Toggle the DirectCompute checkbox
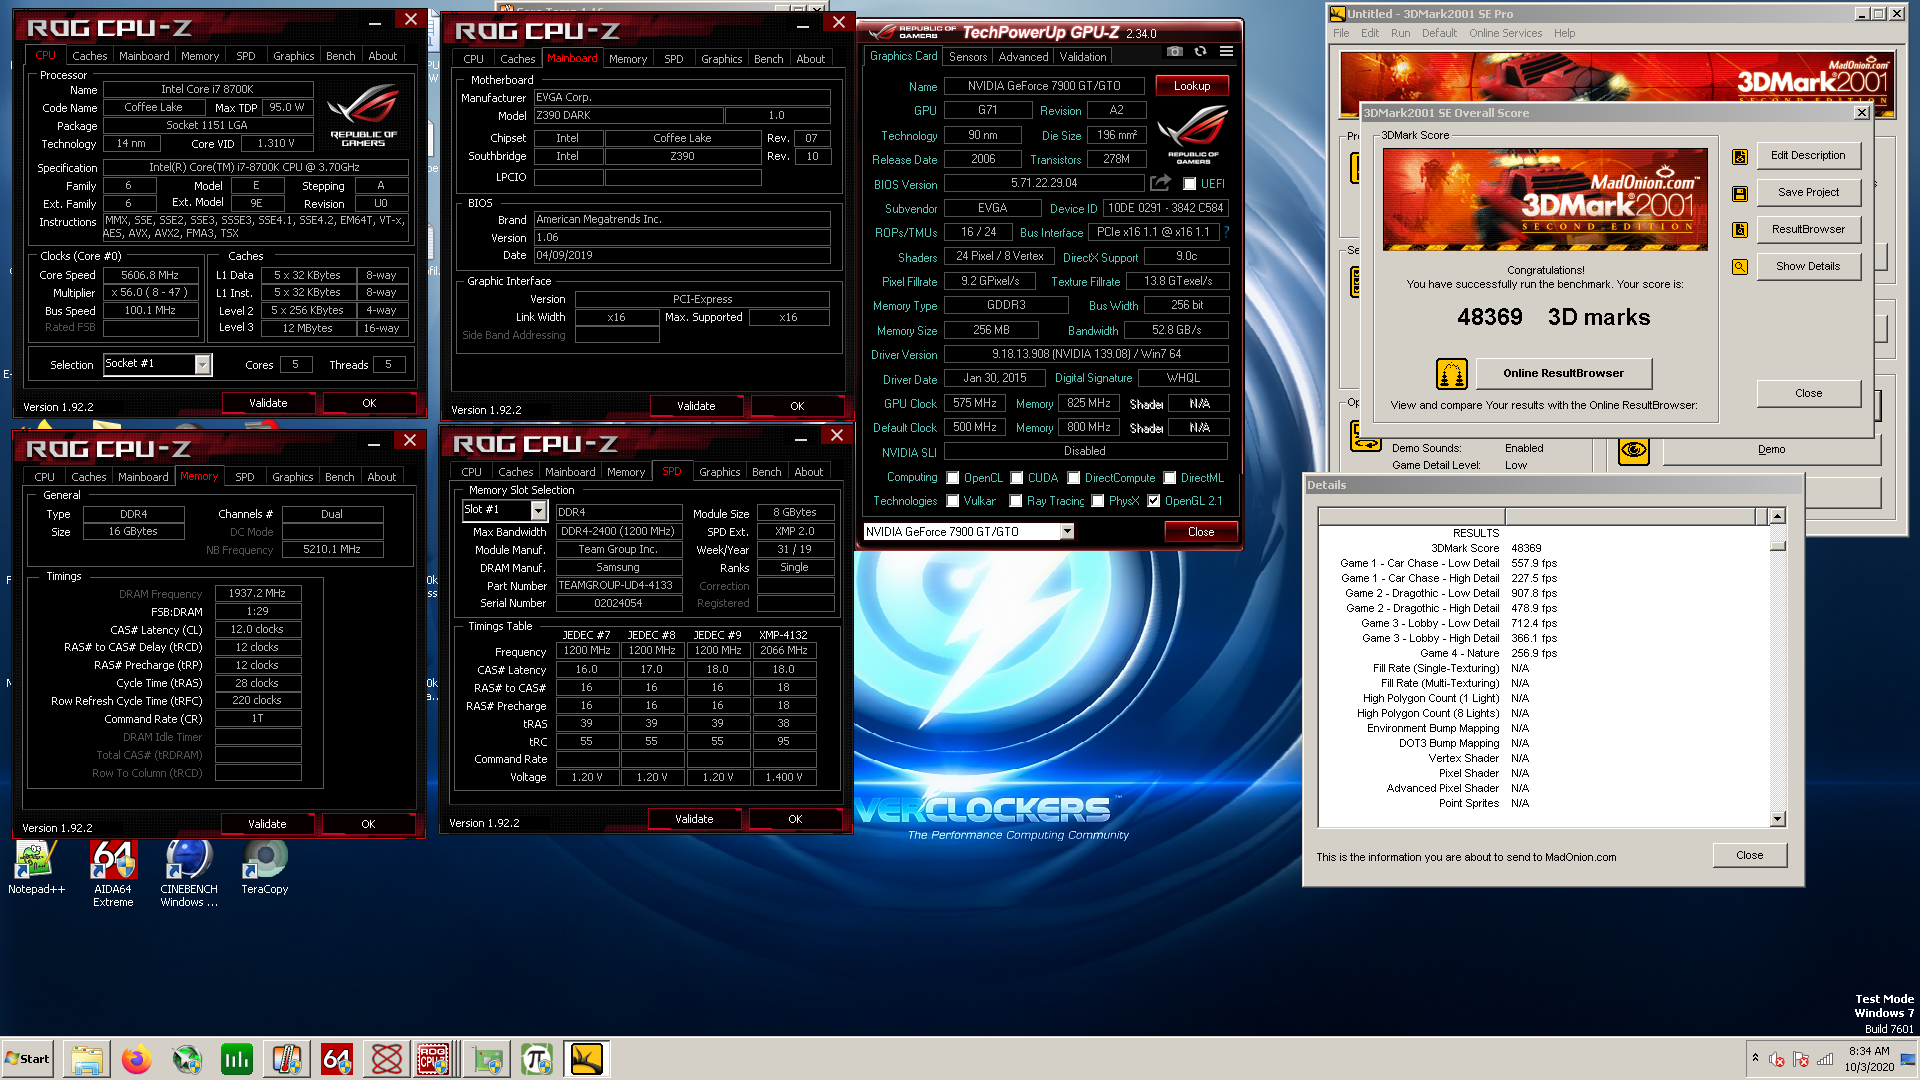 1074,478
